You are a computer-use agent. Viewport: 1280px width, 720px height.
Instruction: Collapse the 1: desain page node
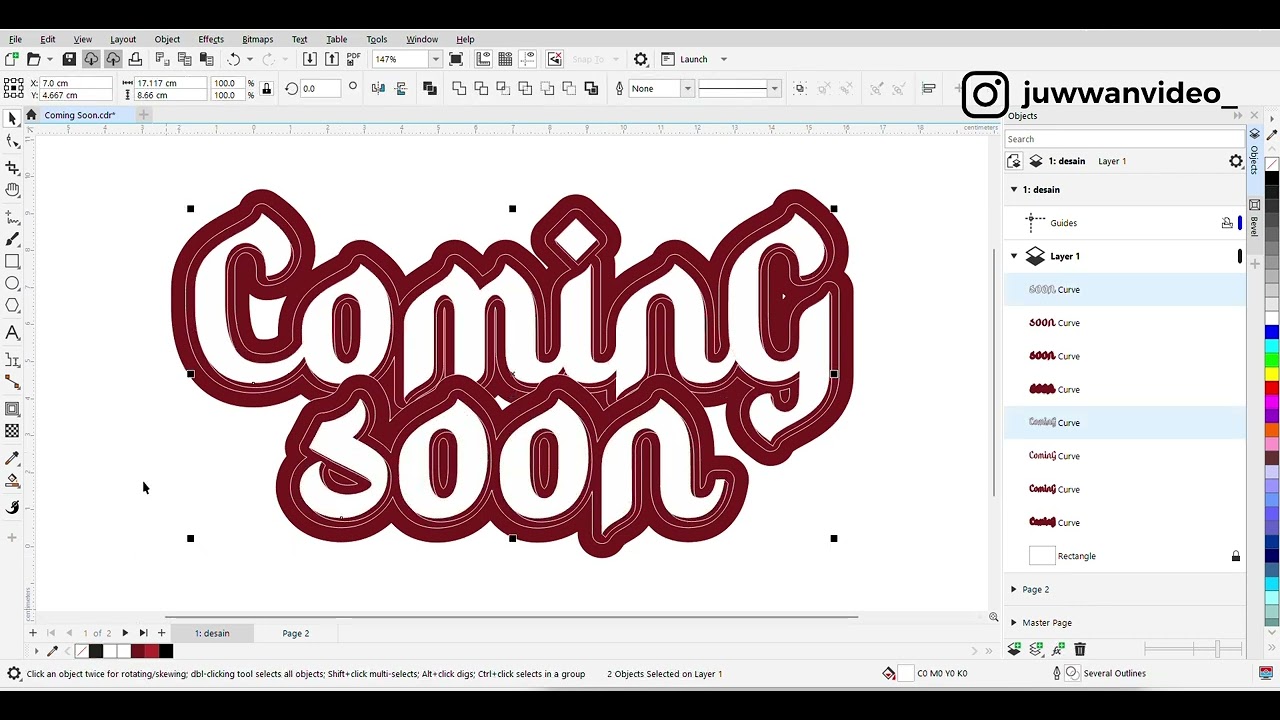1014,190
